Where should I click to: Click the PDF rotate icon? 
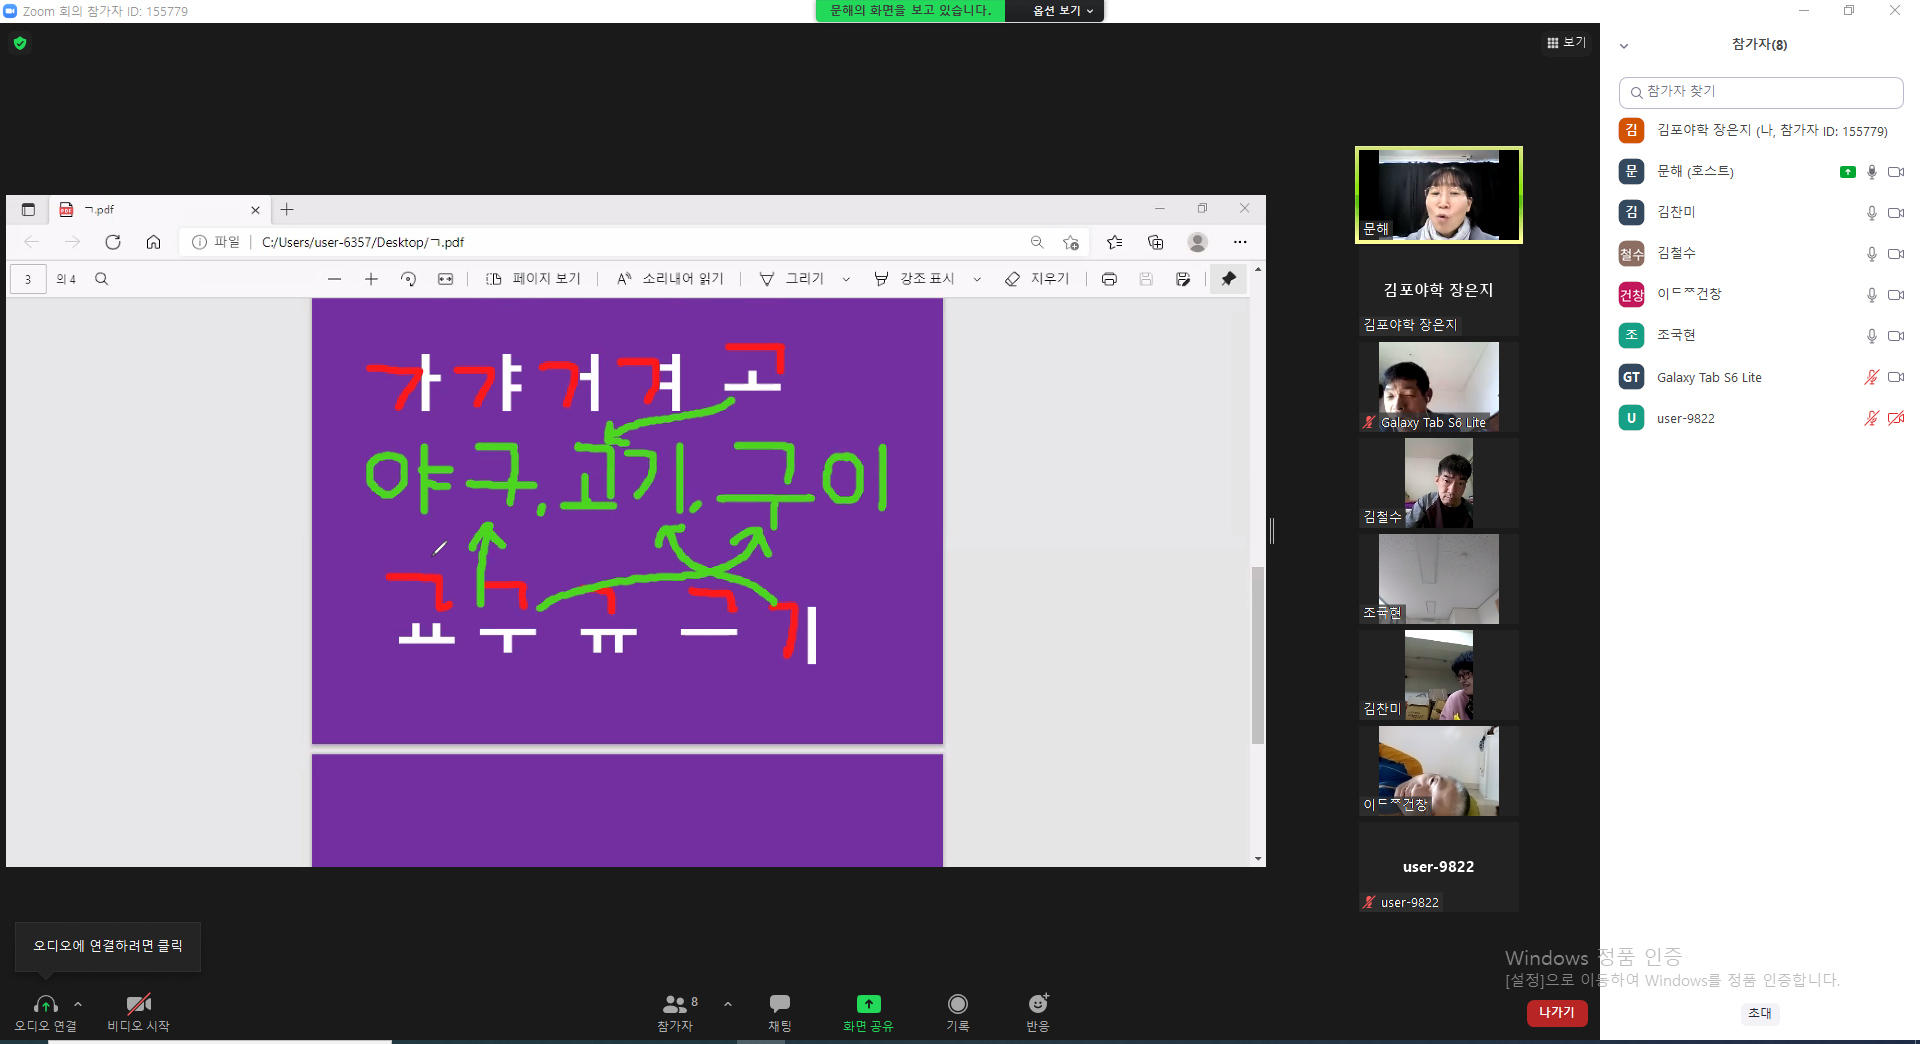(x=408, y=279)
